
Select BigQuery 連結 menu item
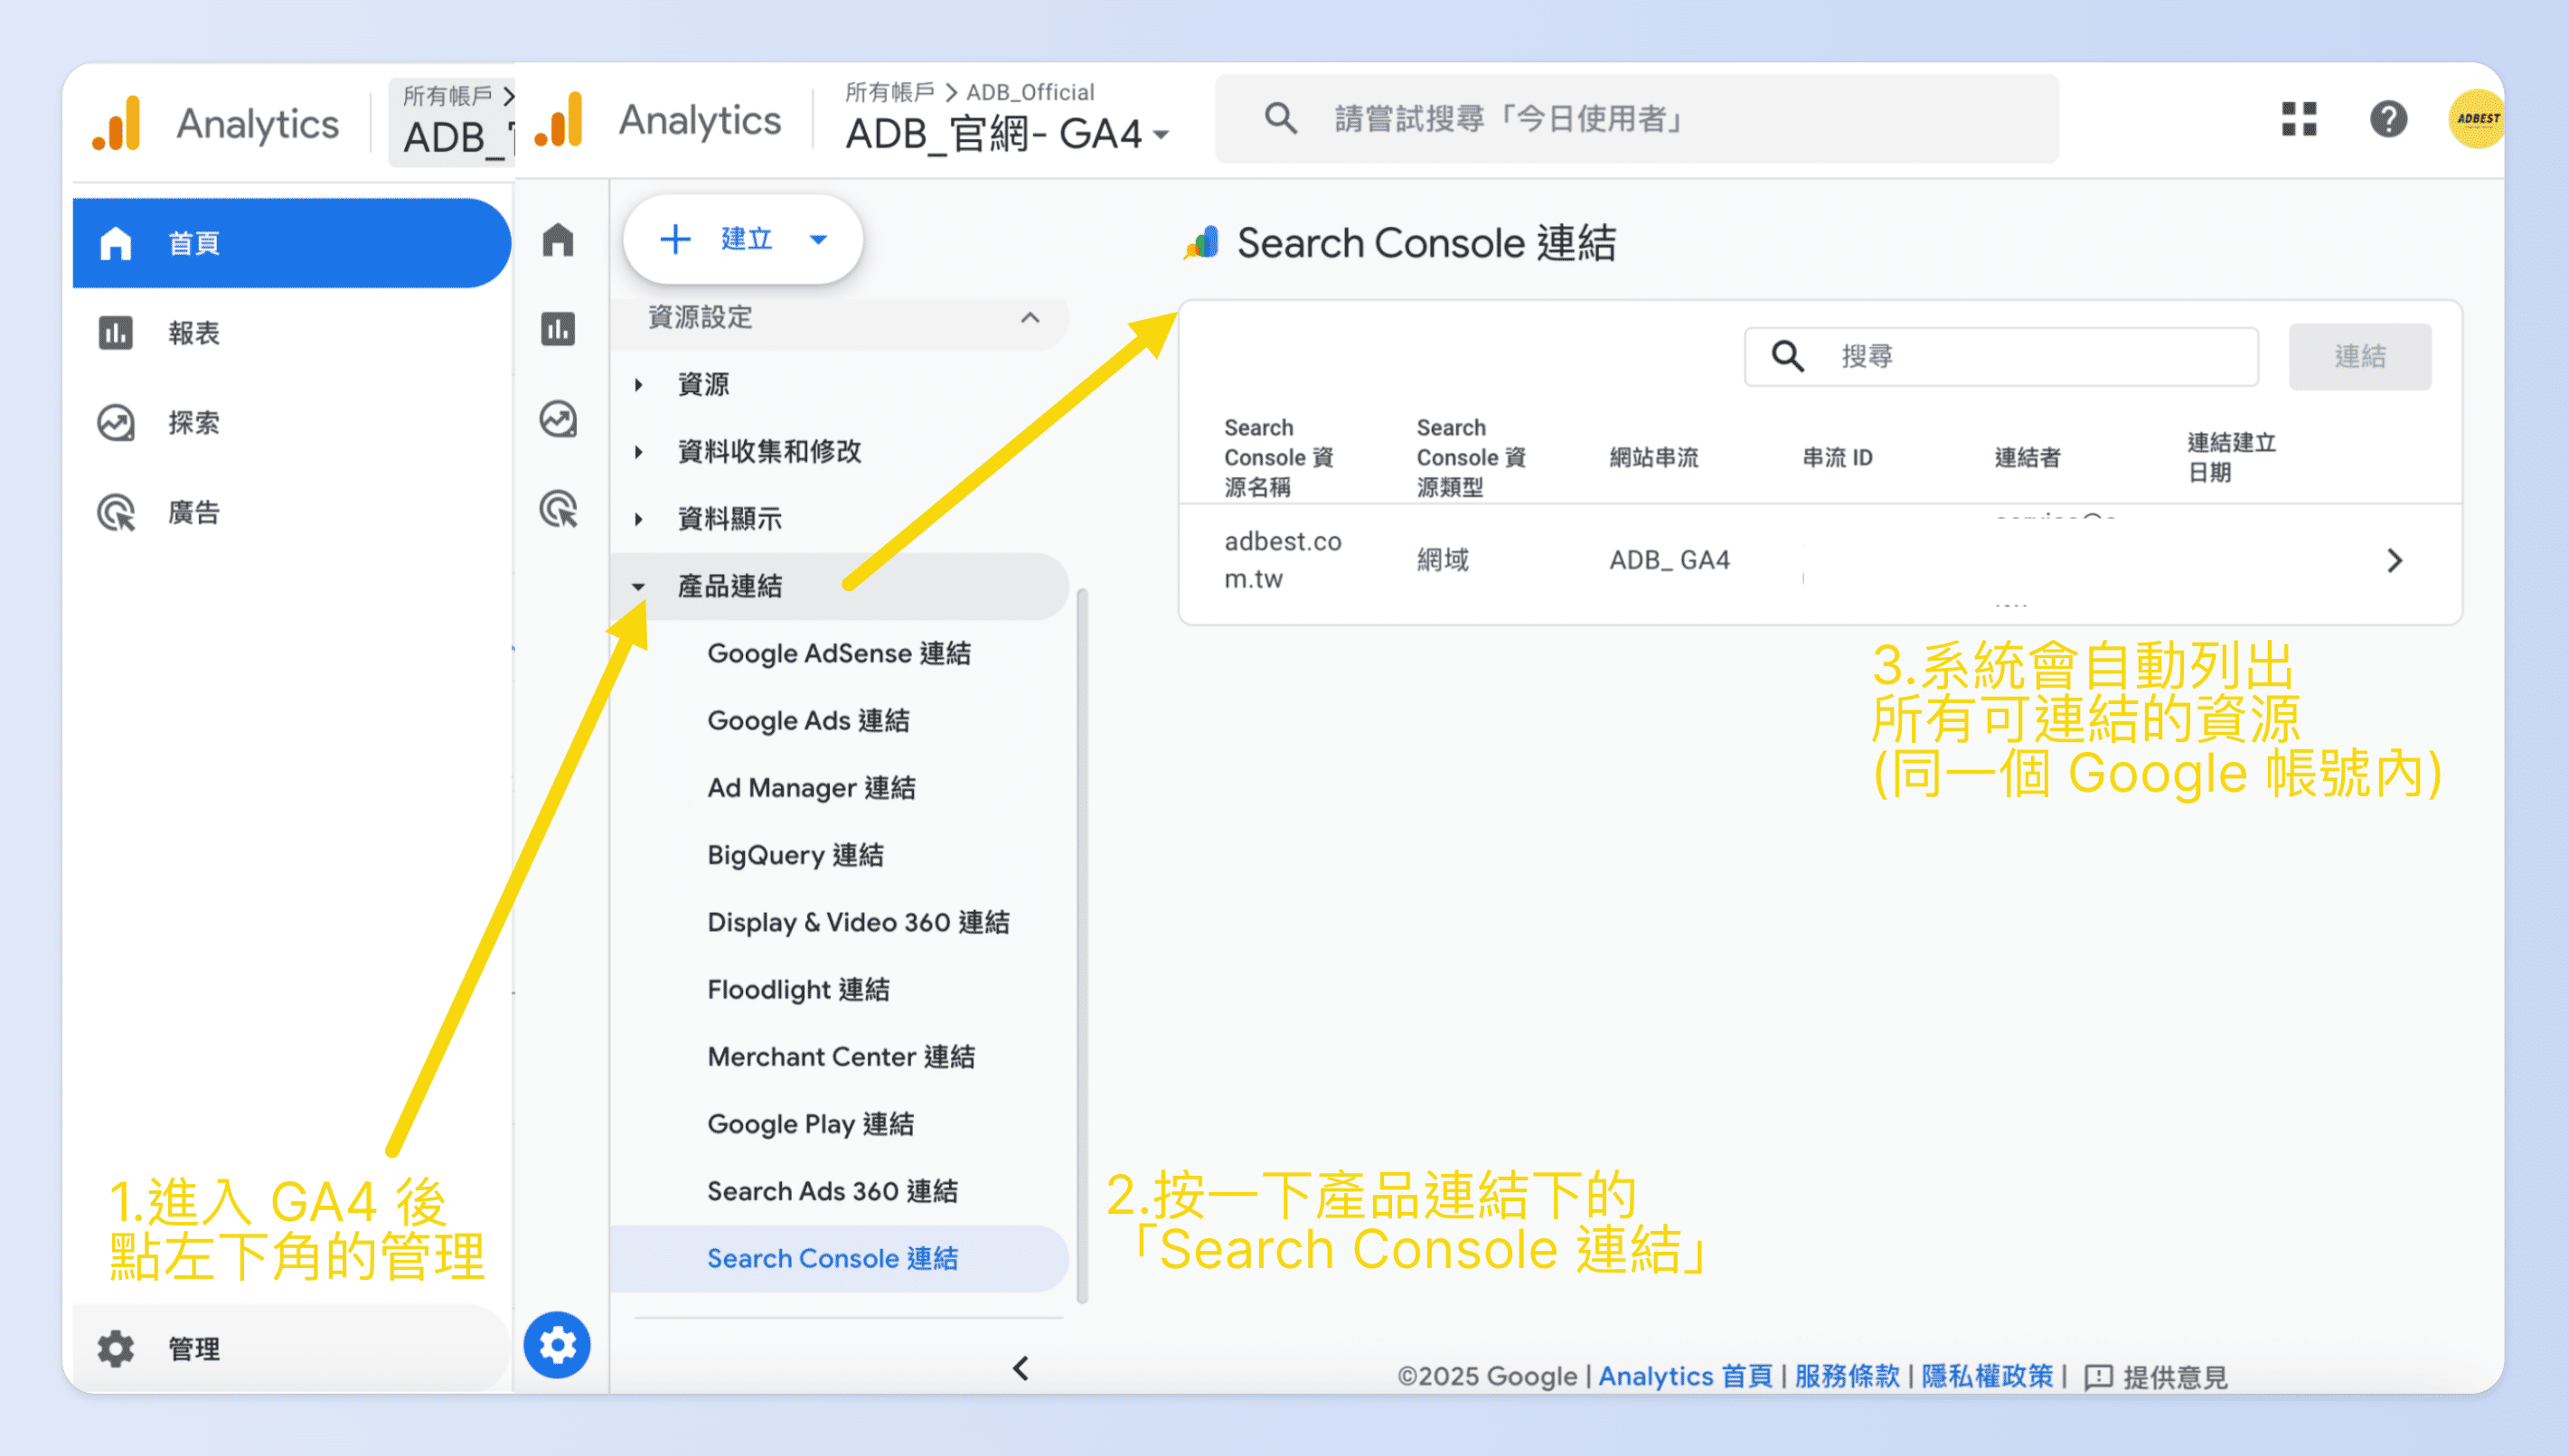pos(795,855)
